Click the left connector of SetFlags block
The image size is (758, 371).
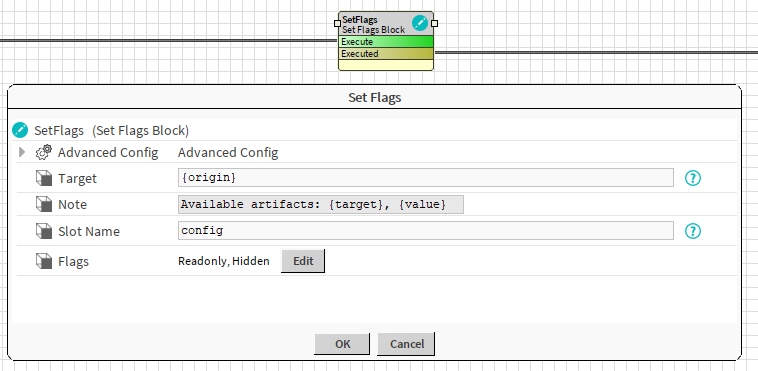(x=337, y=23)
